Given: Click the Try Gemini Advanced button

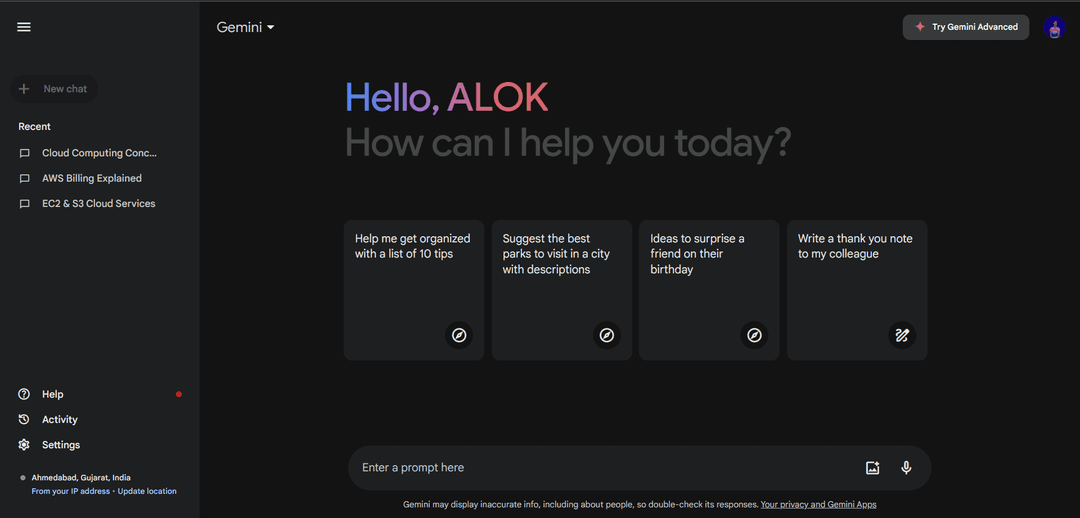Looking at the screenshot, I should 966,27.
